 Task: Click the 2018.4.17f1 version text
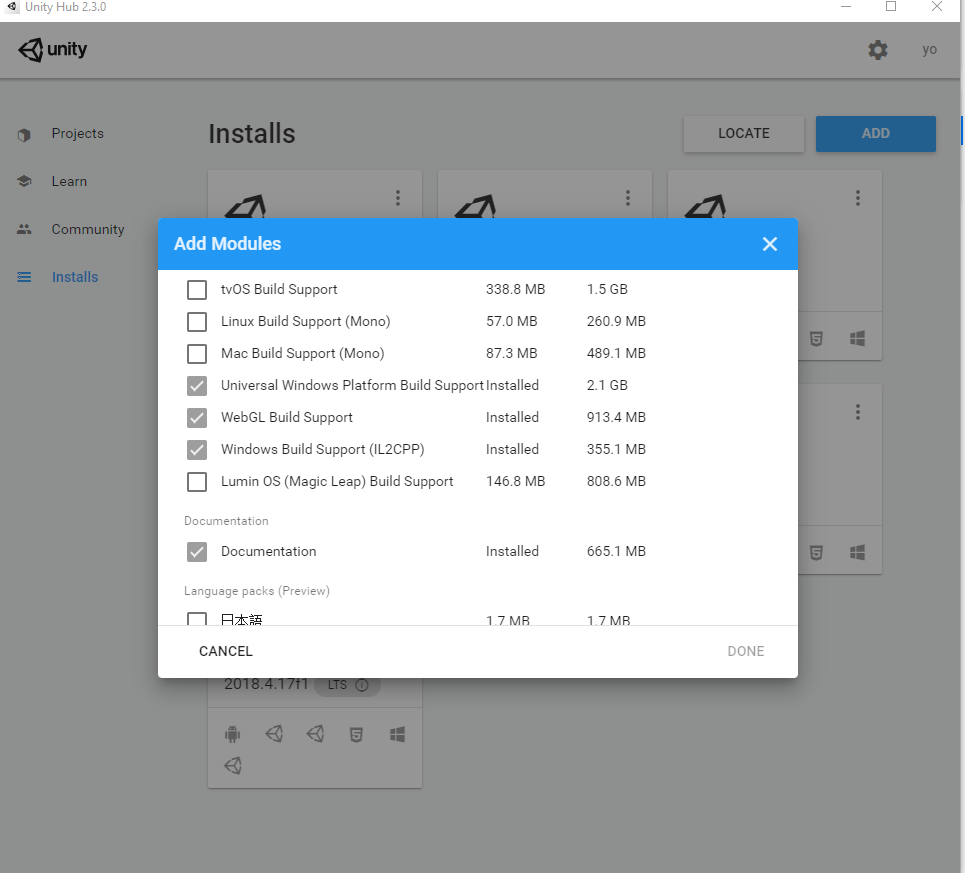coord(266,684)
